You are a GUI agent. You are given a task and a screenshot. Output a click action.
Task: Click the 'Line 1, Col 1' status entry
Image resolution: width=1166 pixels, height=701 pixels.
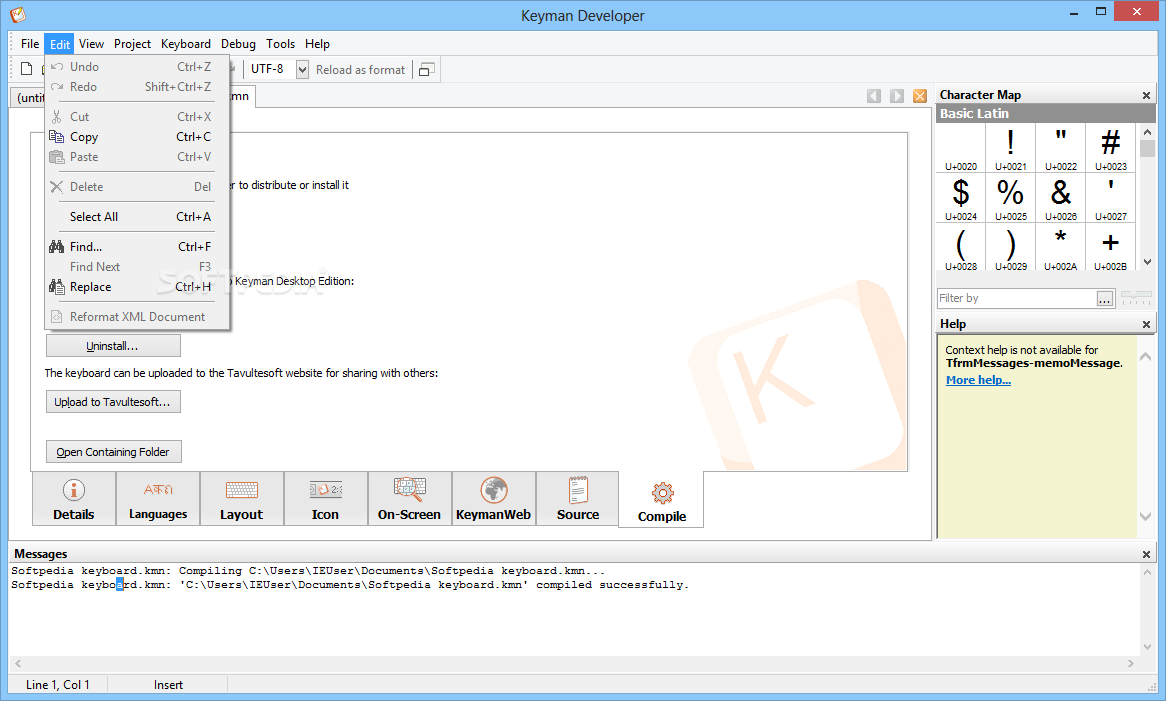pos(58,685)
